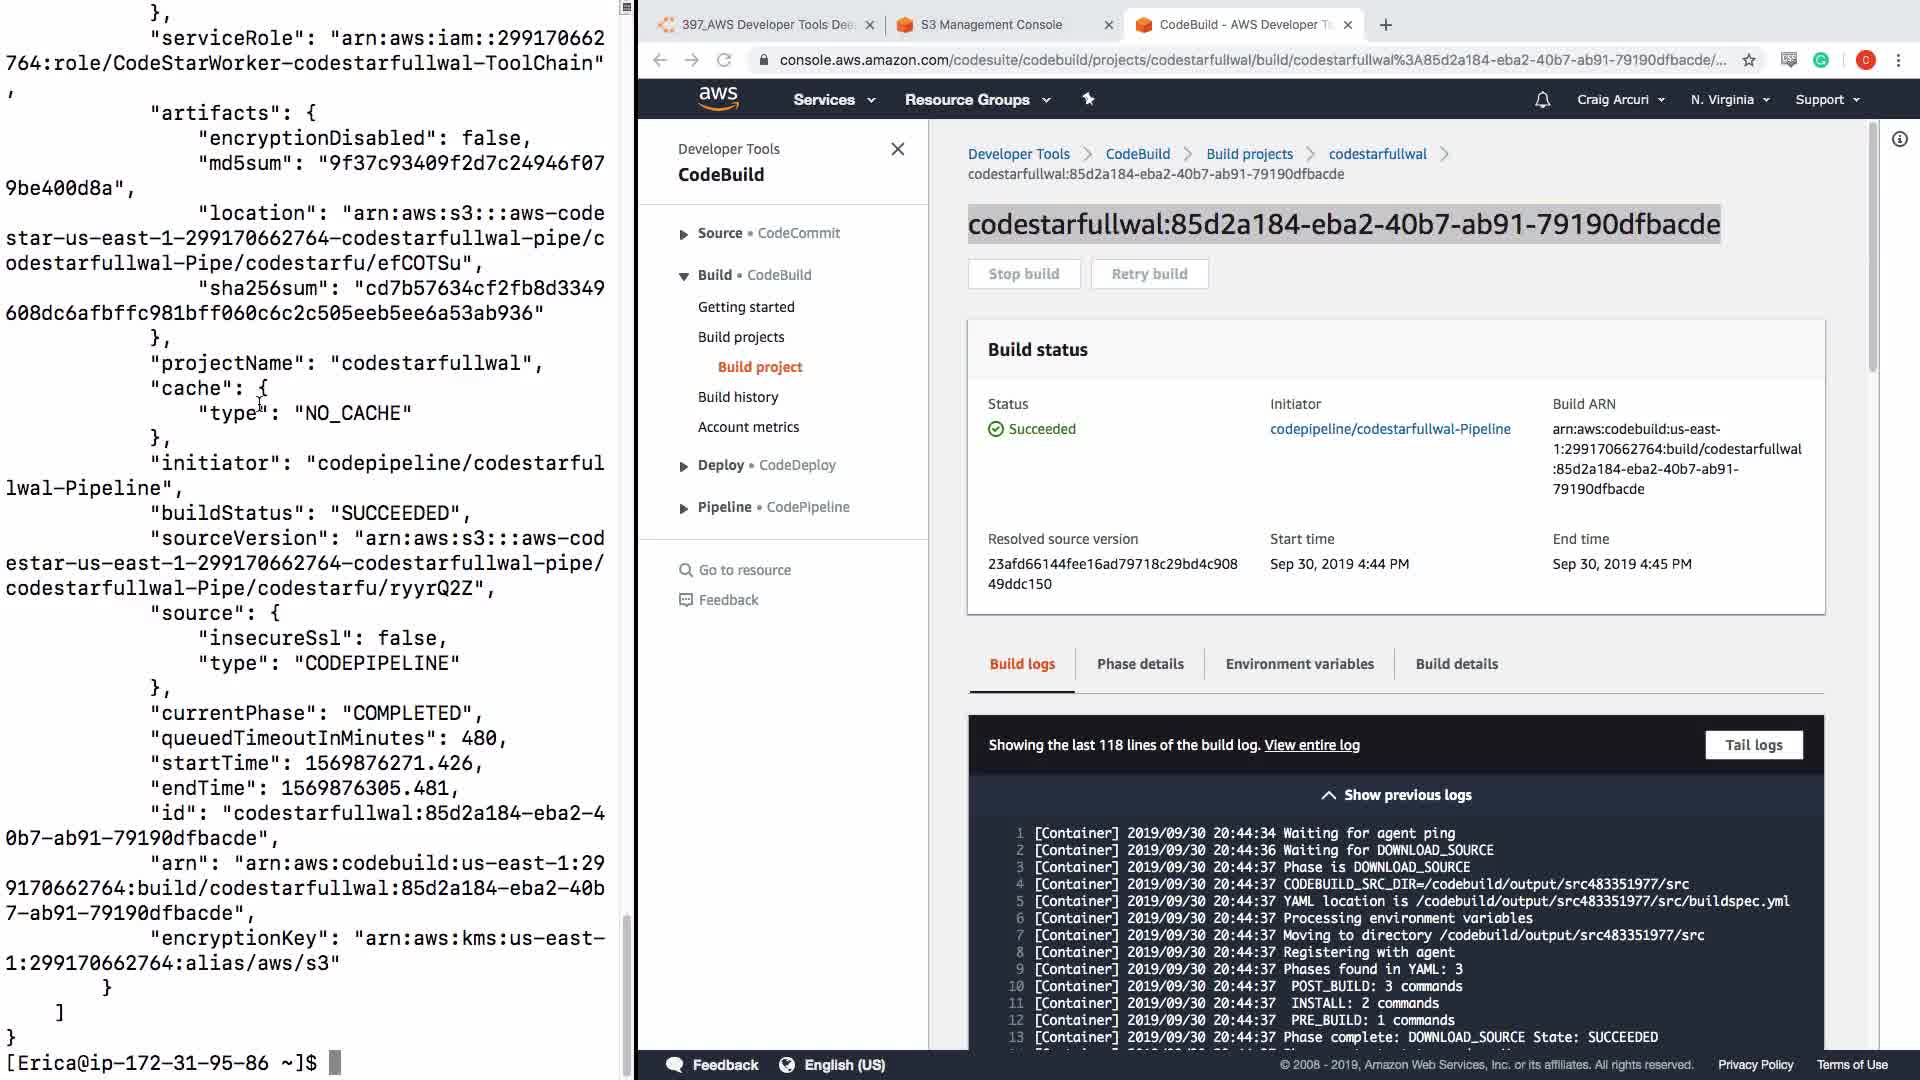Click the Go to resource search icon
The width and height of the screenshot is (1920, 1080).
(x=686, y=570)
